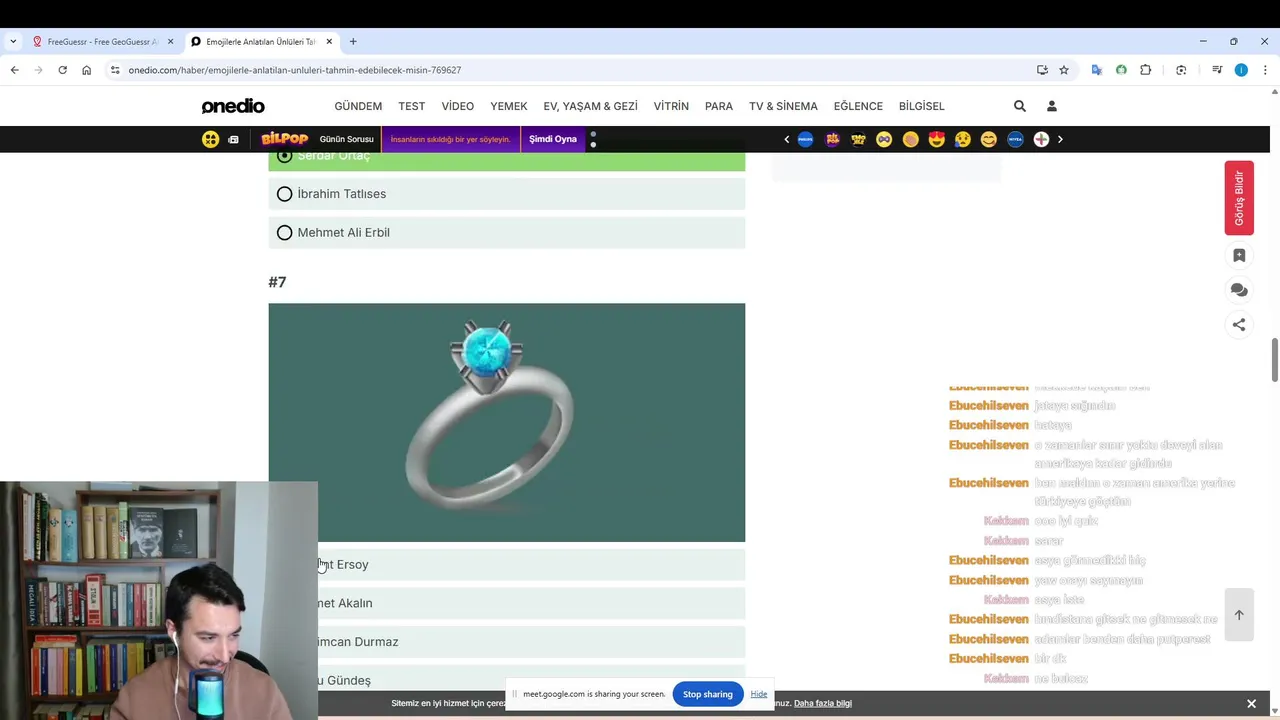Click Stop sharing in the Meet bar

(x=708, y=694)
